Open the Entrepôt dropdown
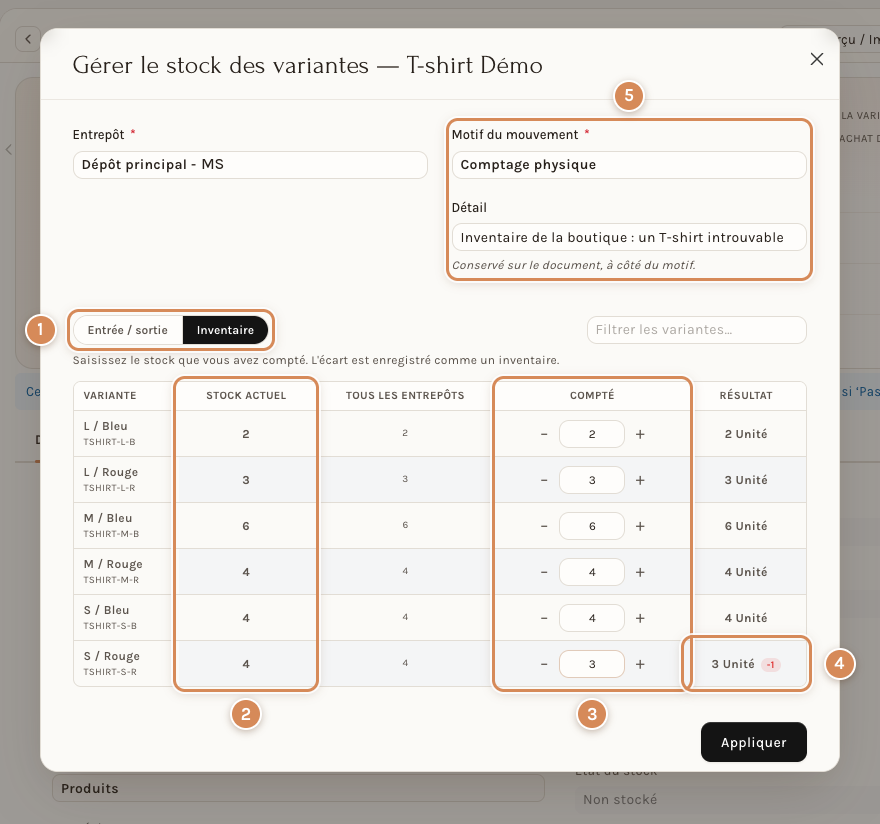This screenshot has height=824, width=880. coord(250,165)
